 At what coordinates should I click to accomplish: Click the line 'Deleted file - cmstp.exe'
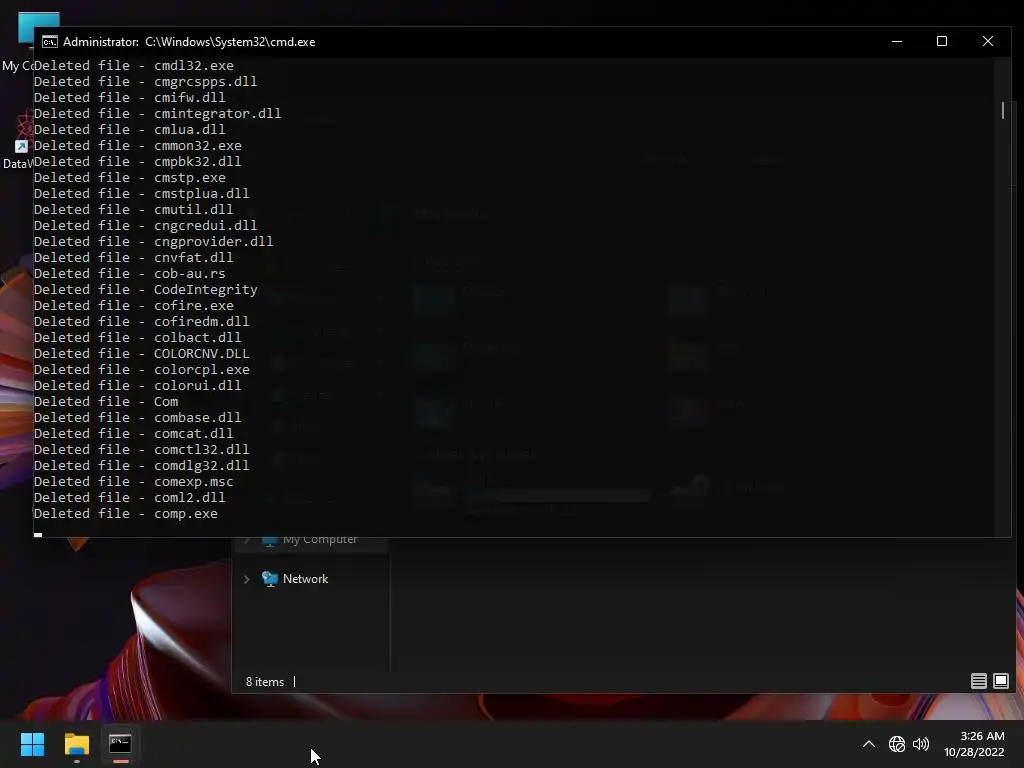(x=129, y=177)
